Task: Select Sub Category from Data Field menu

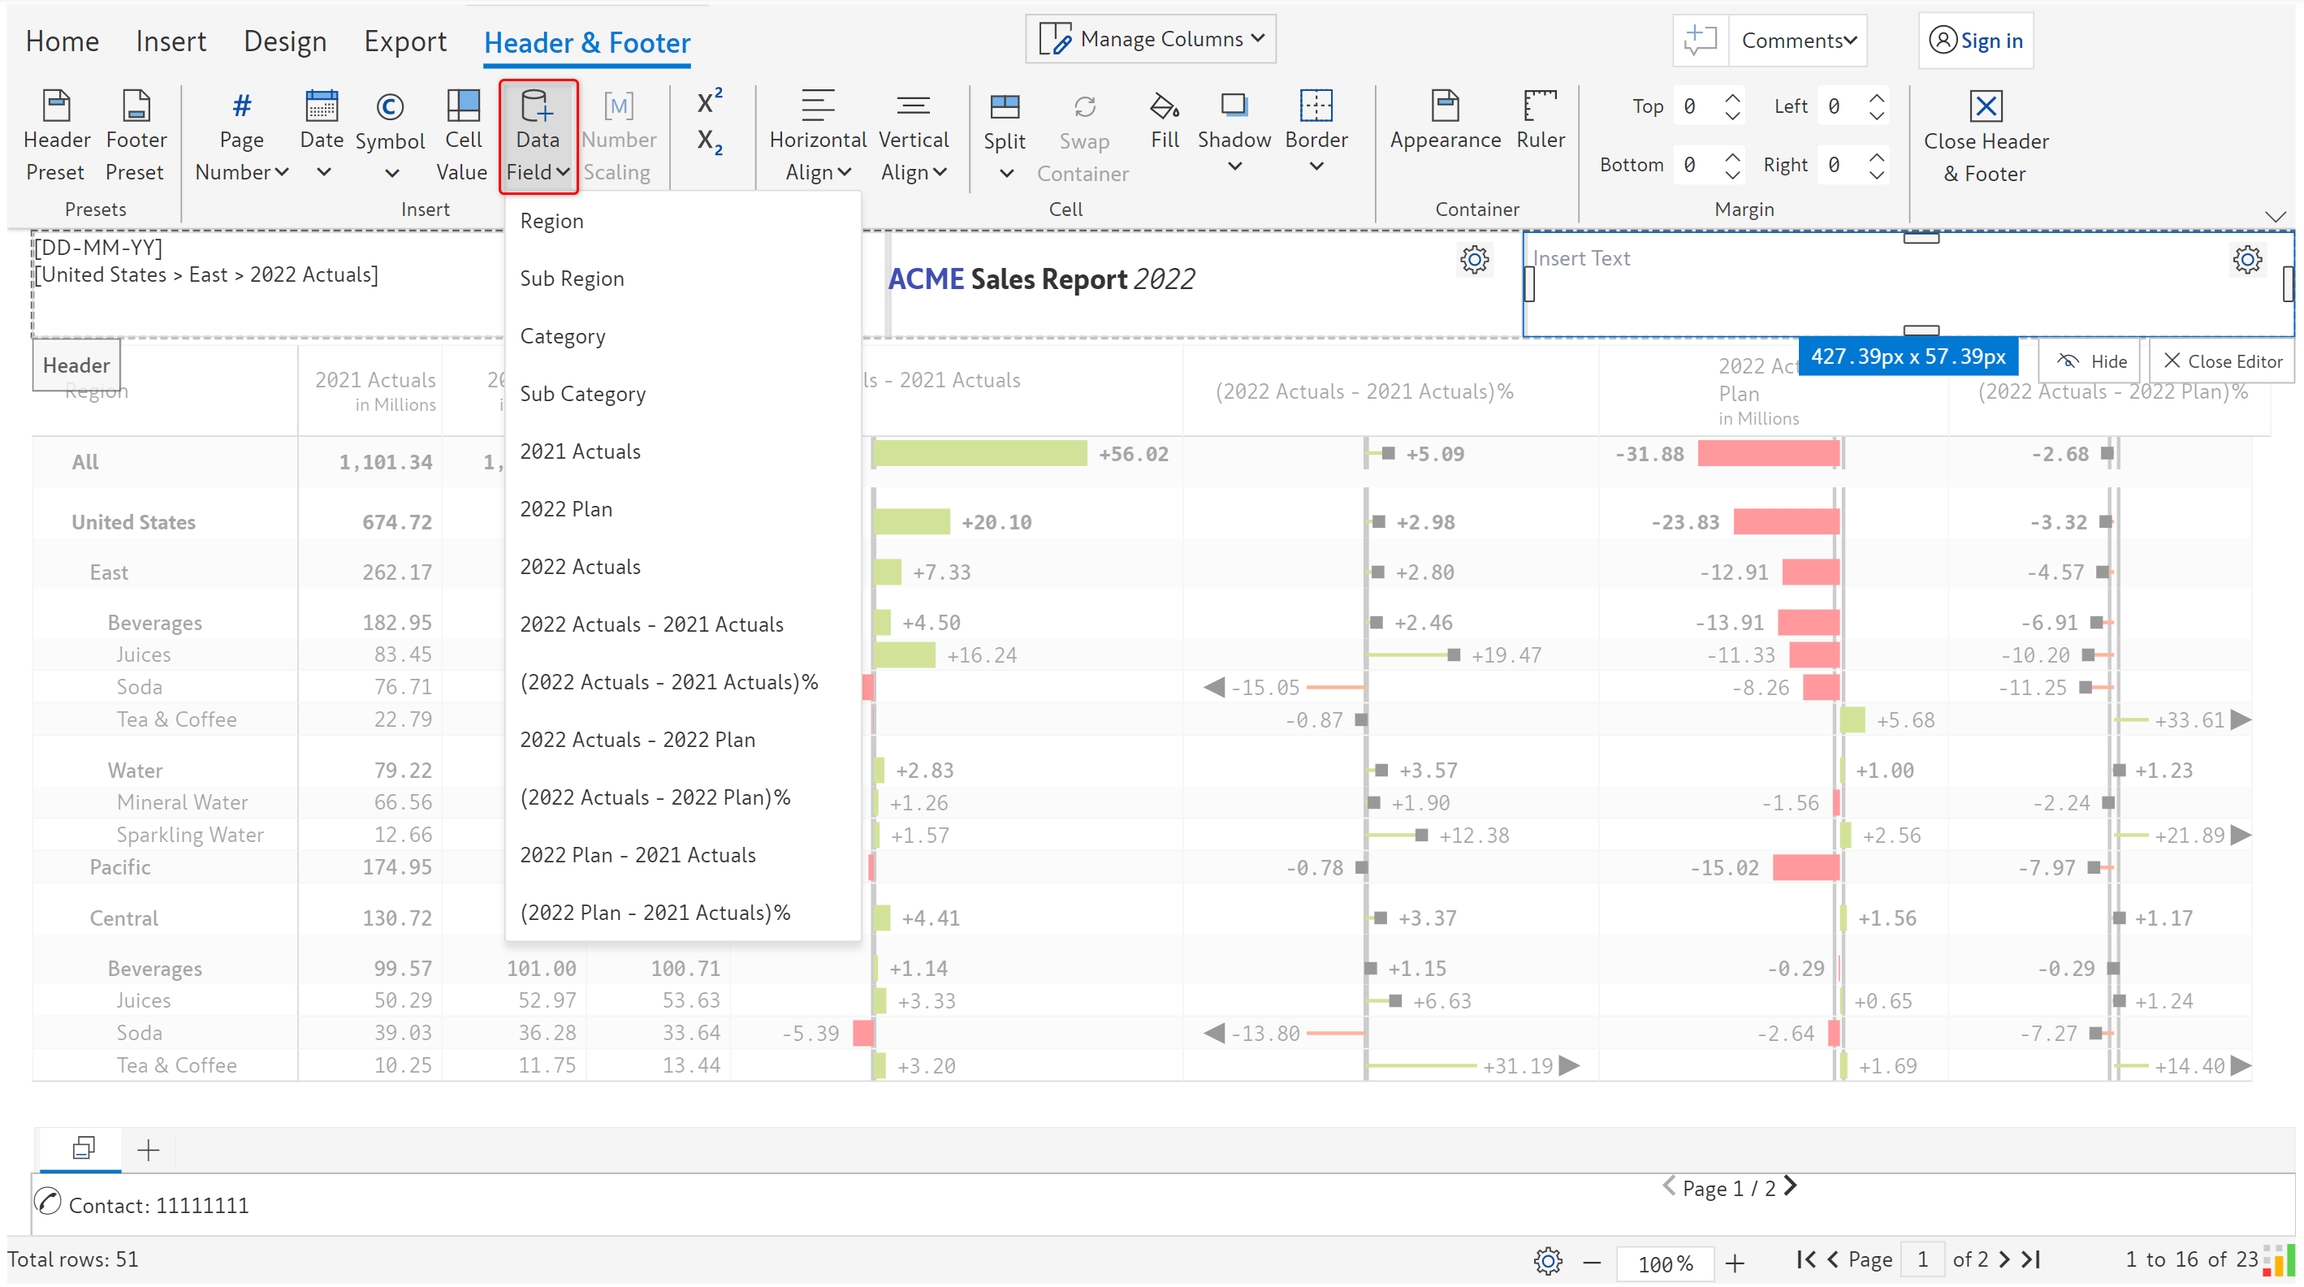Action: [x=583, y=394]
